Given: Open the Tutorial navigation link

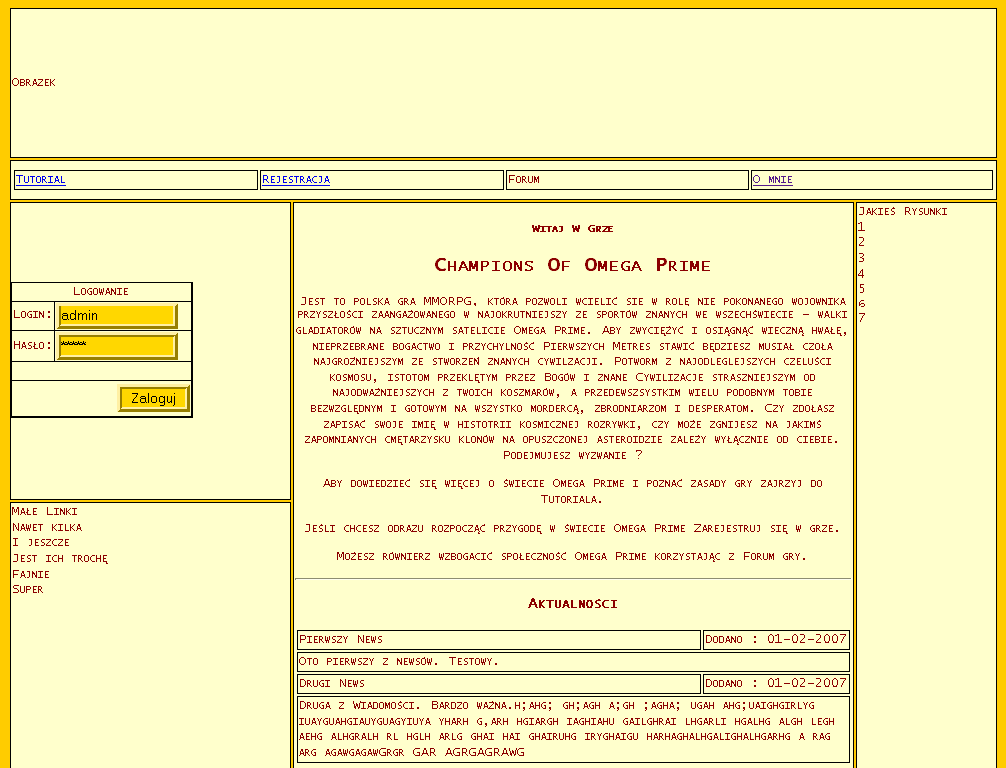Looking at the screenshot, I should (x=41, y=180).
